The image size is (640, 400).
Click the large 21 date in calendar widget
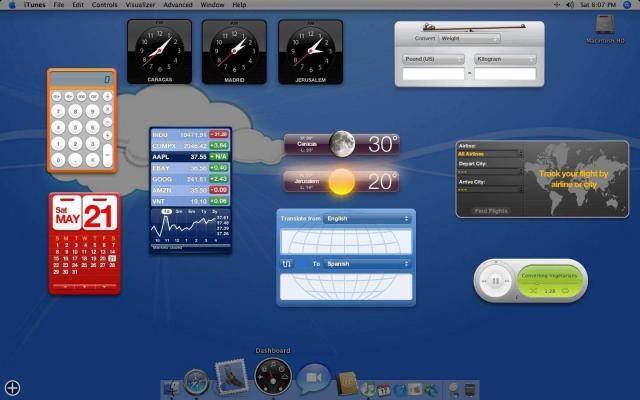pos(99,215)
